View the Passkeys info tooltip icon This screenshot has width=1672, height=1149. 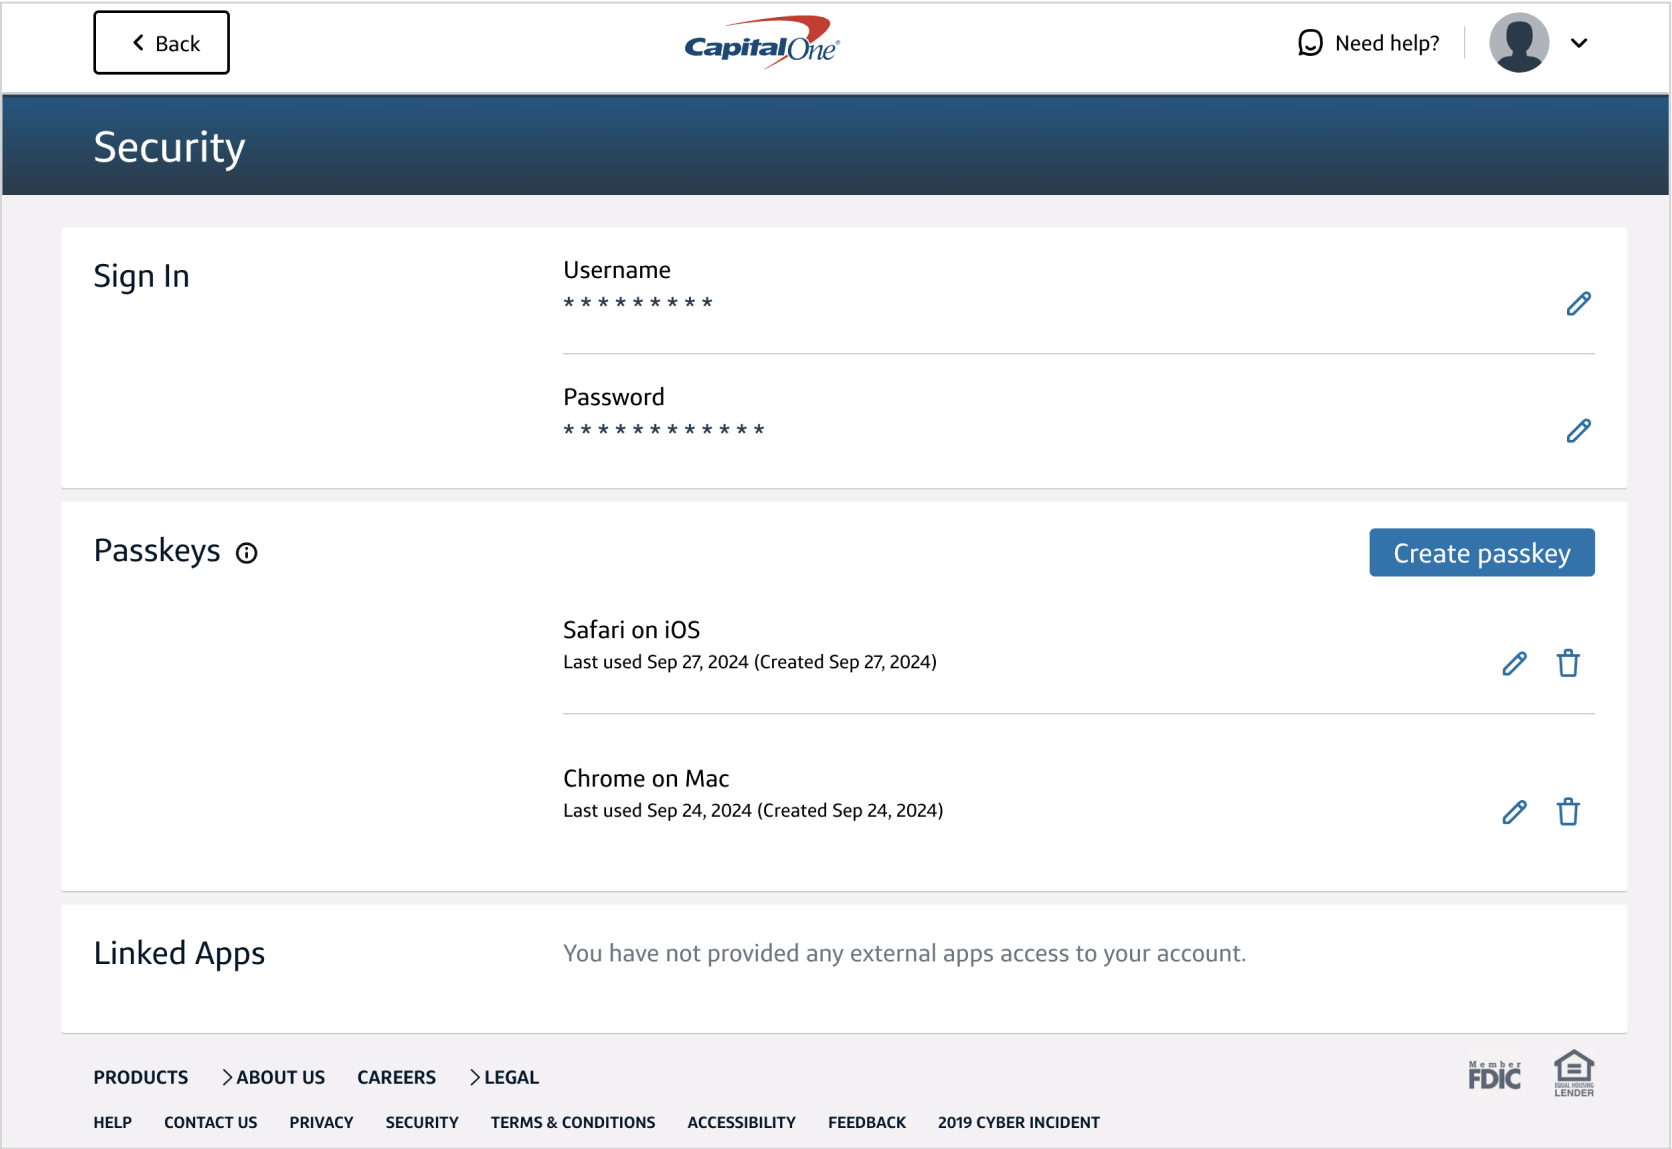(x=247, y=552)
